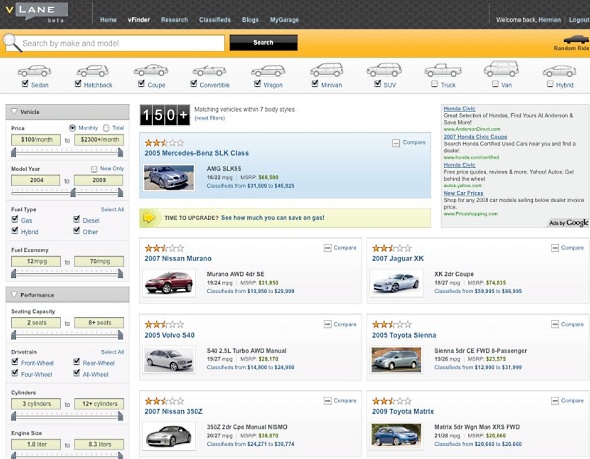Image resolution: width=590 pixels, height=459 pixels.
Task: Go to the Research section
Action: [x=174, y=20]
